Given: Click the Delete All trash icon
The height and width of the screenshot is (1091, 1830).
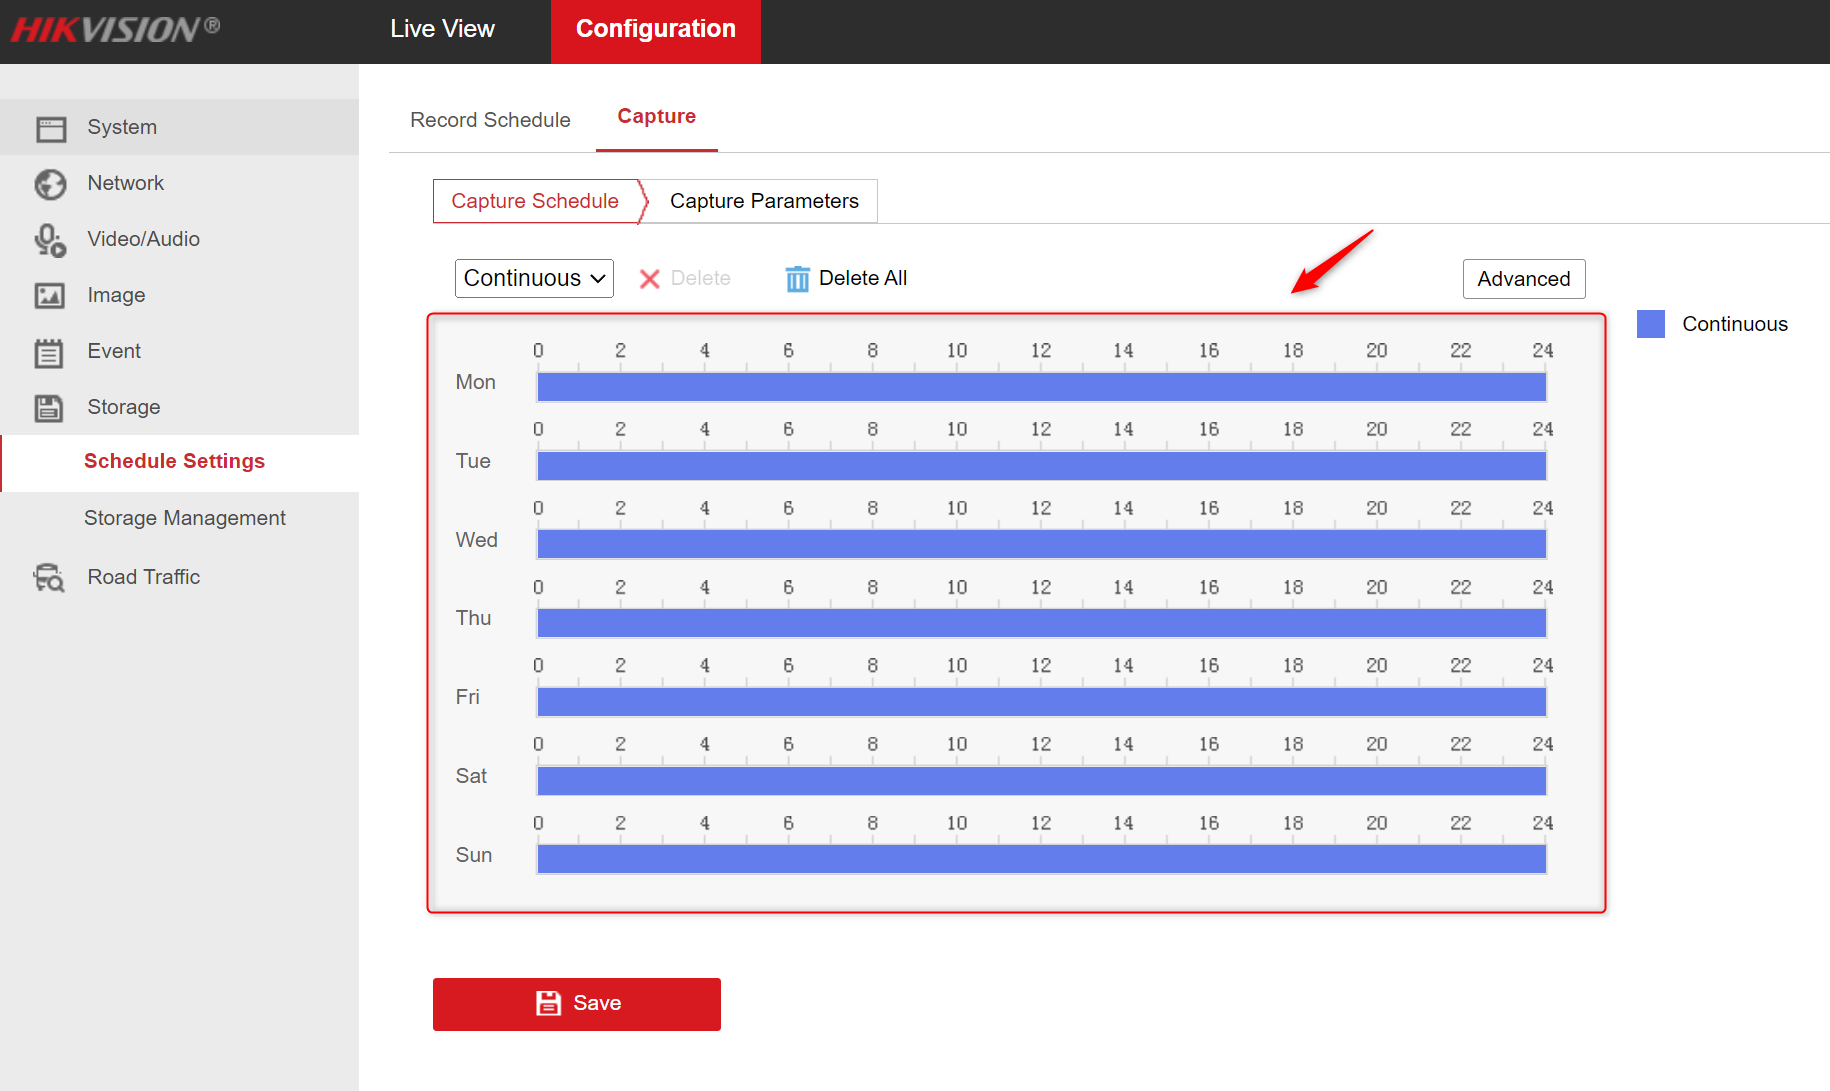Looking at the screenshot, I should pos(796,278).
